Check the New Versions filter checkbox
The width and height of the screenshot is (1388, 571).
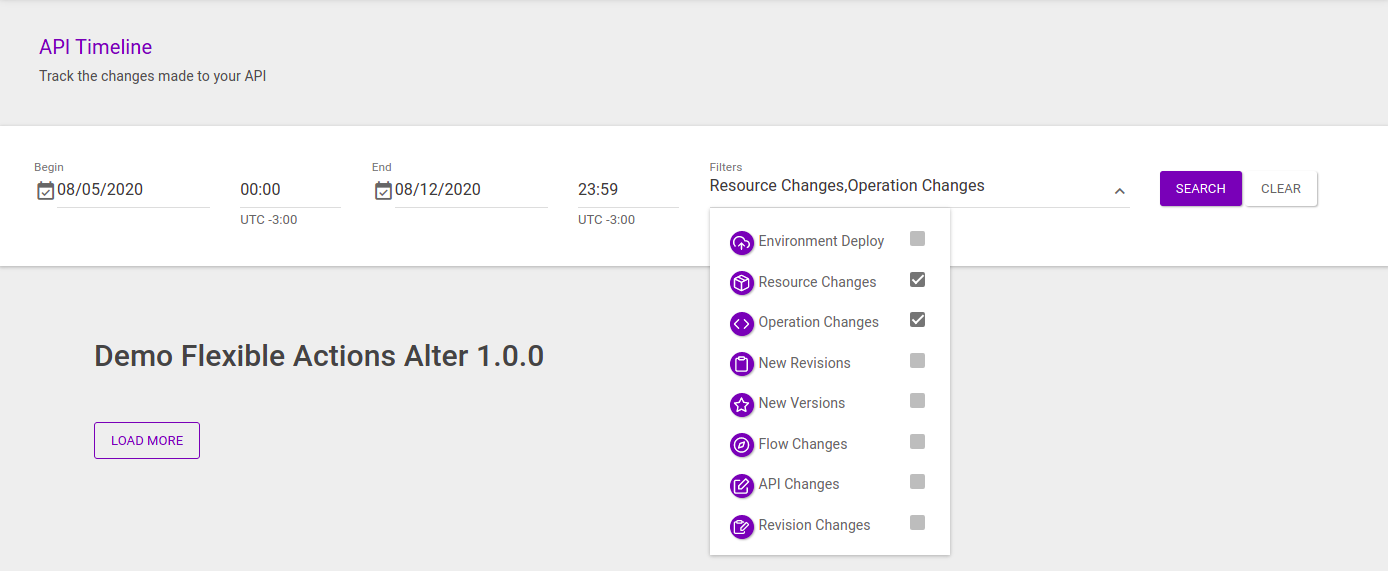(x=917, y=401)
